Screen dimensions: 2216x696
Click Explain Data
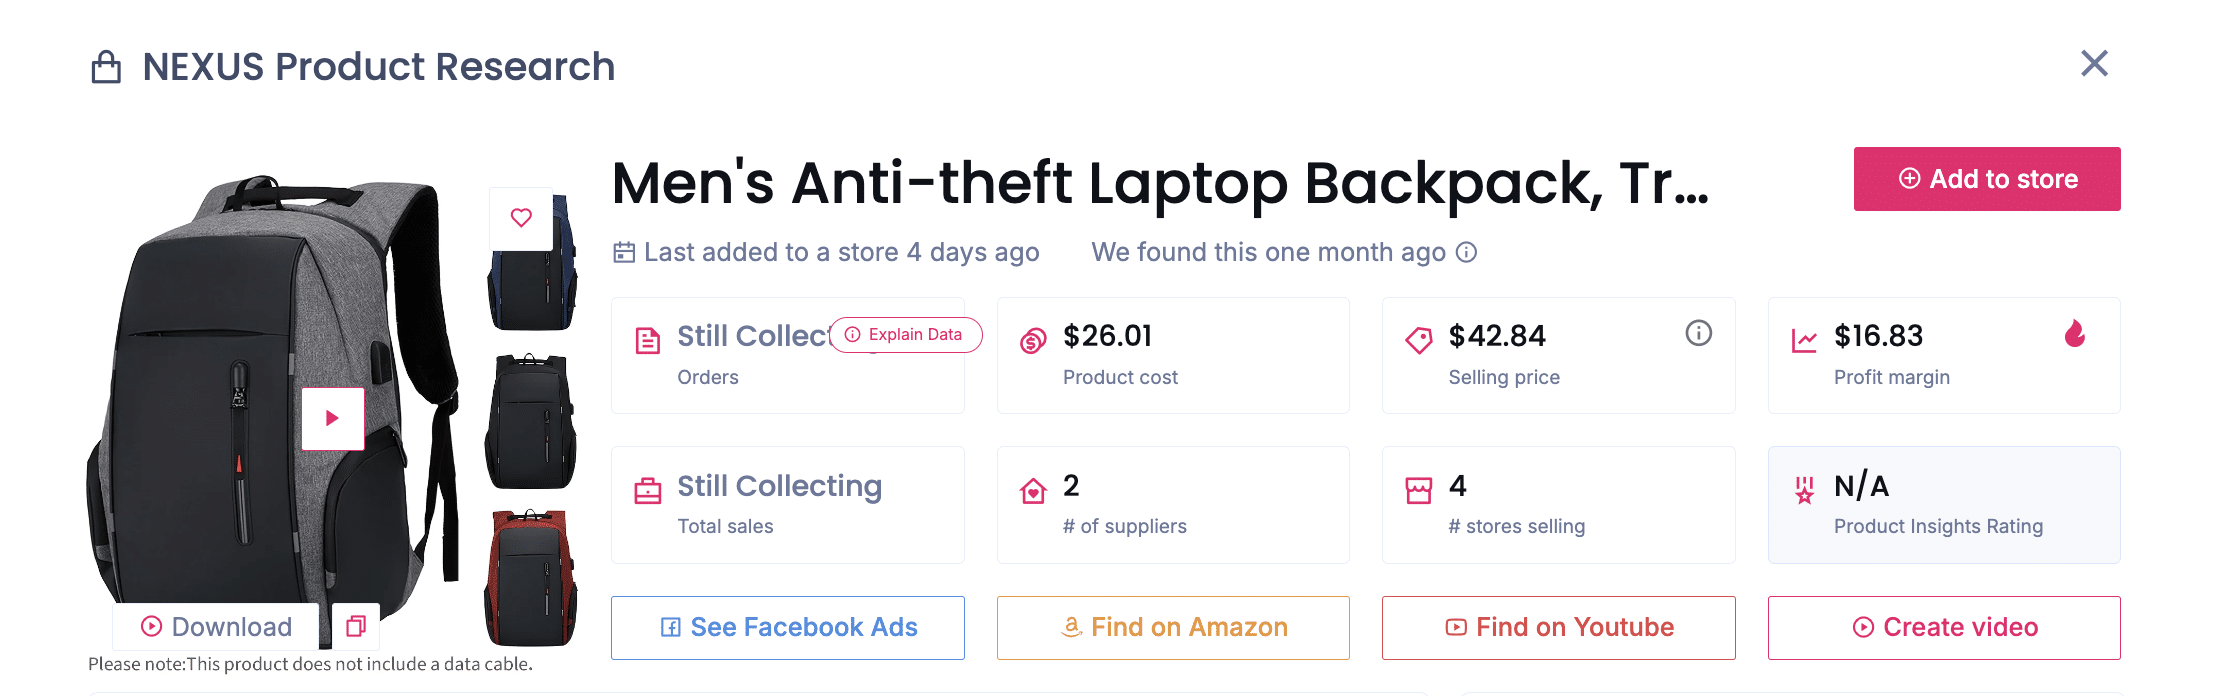pyautogui.click(x=905, y=335)
